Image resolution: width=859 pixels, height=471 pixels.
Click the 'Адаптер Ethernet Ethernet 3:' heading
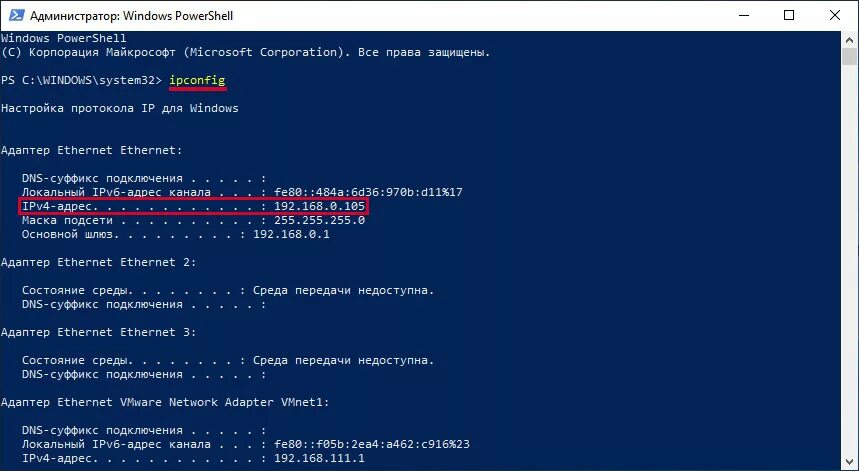pos(98,332)
